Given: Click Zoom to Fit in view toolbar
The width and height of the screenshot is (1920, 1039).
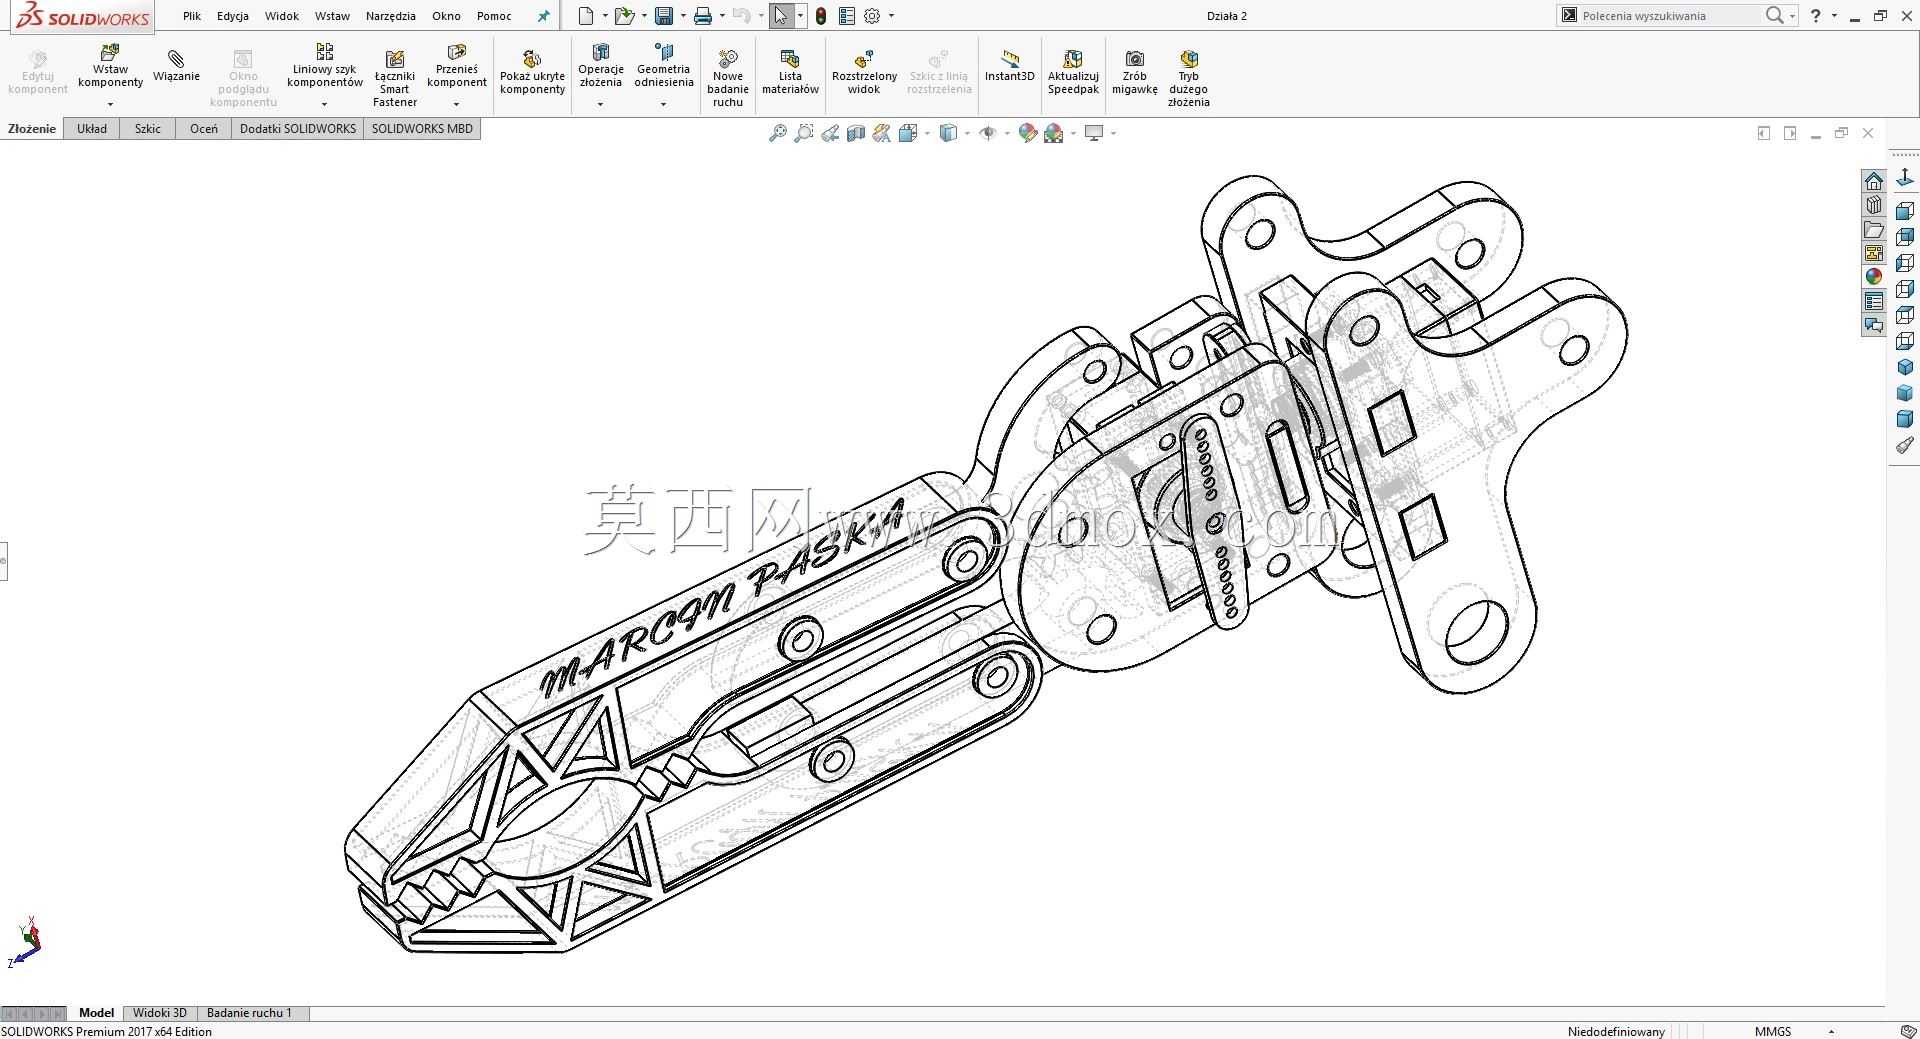Looking at the screenshot, I should pyautogui.click(x=777, y=133).
